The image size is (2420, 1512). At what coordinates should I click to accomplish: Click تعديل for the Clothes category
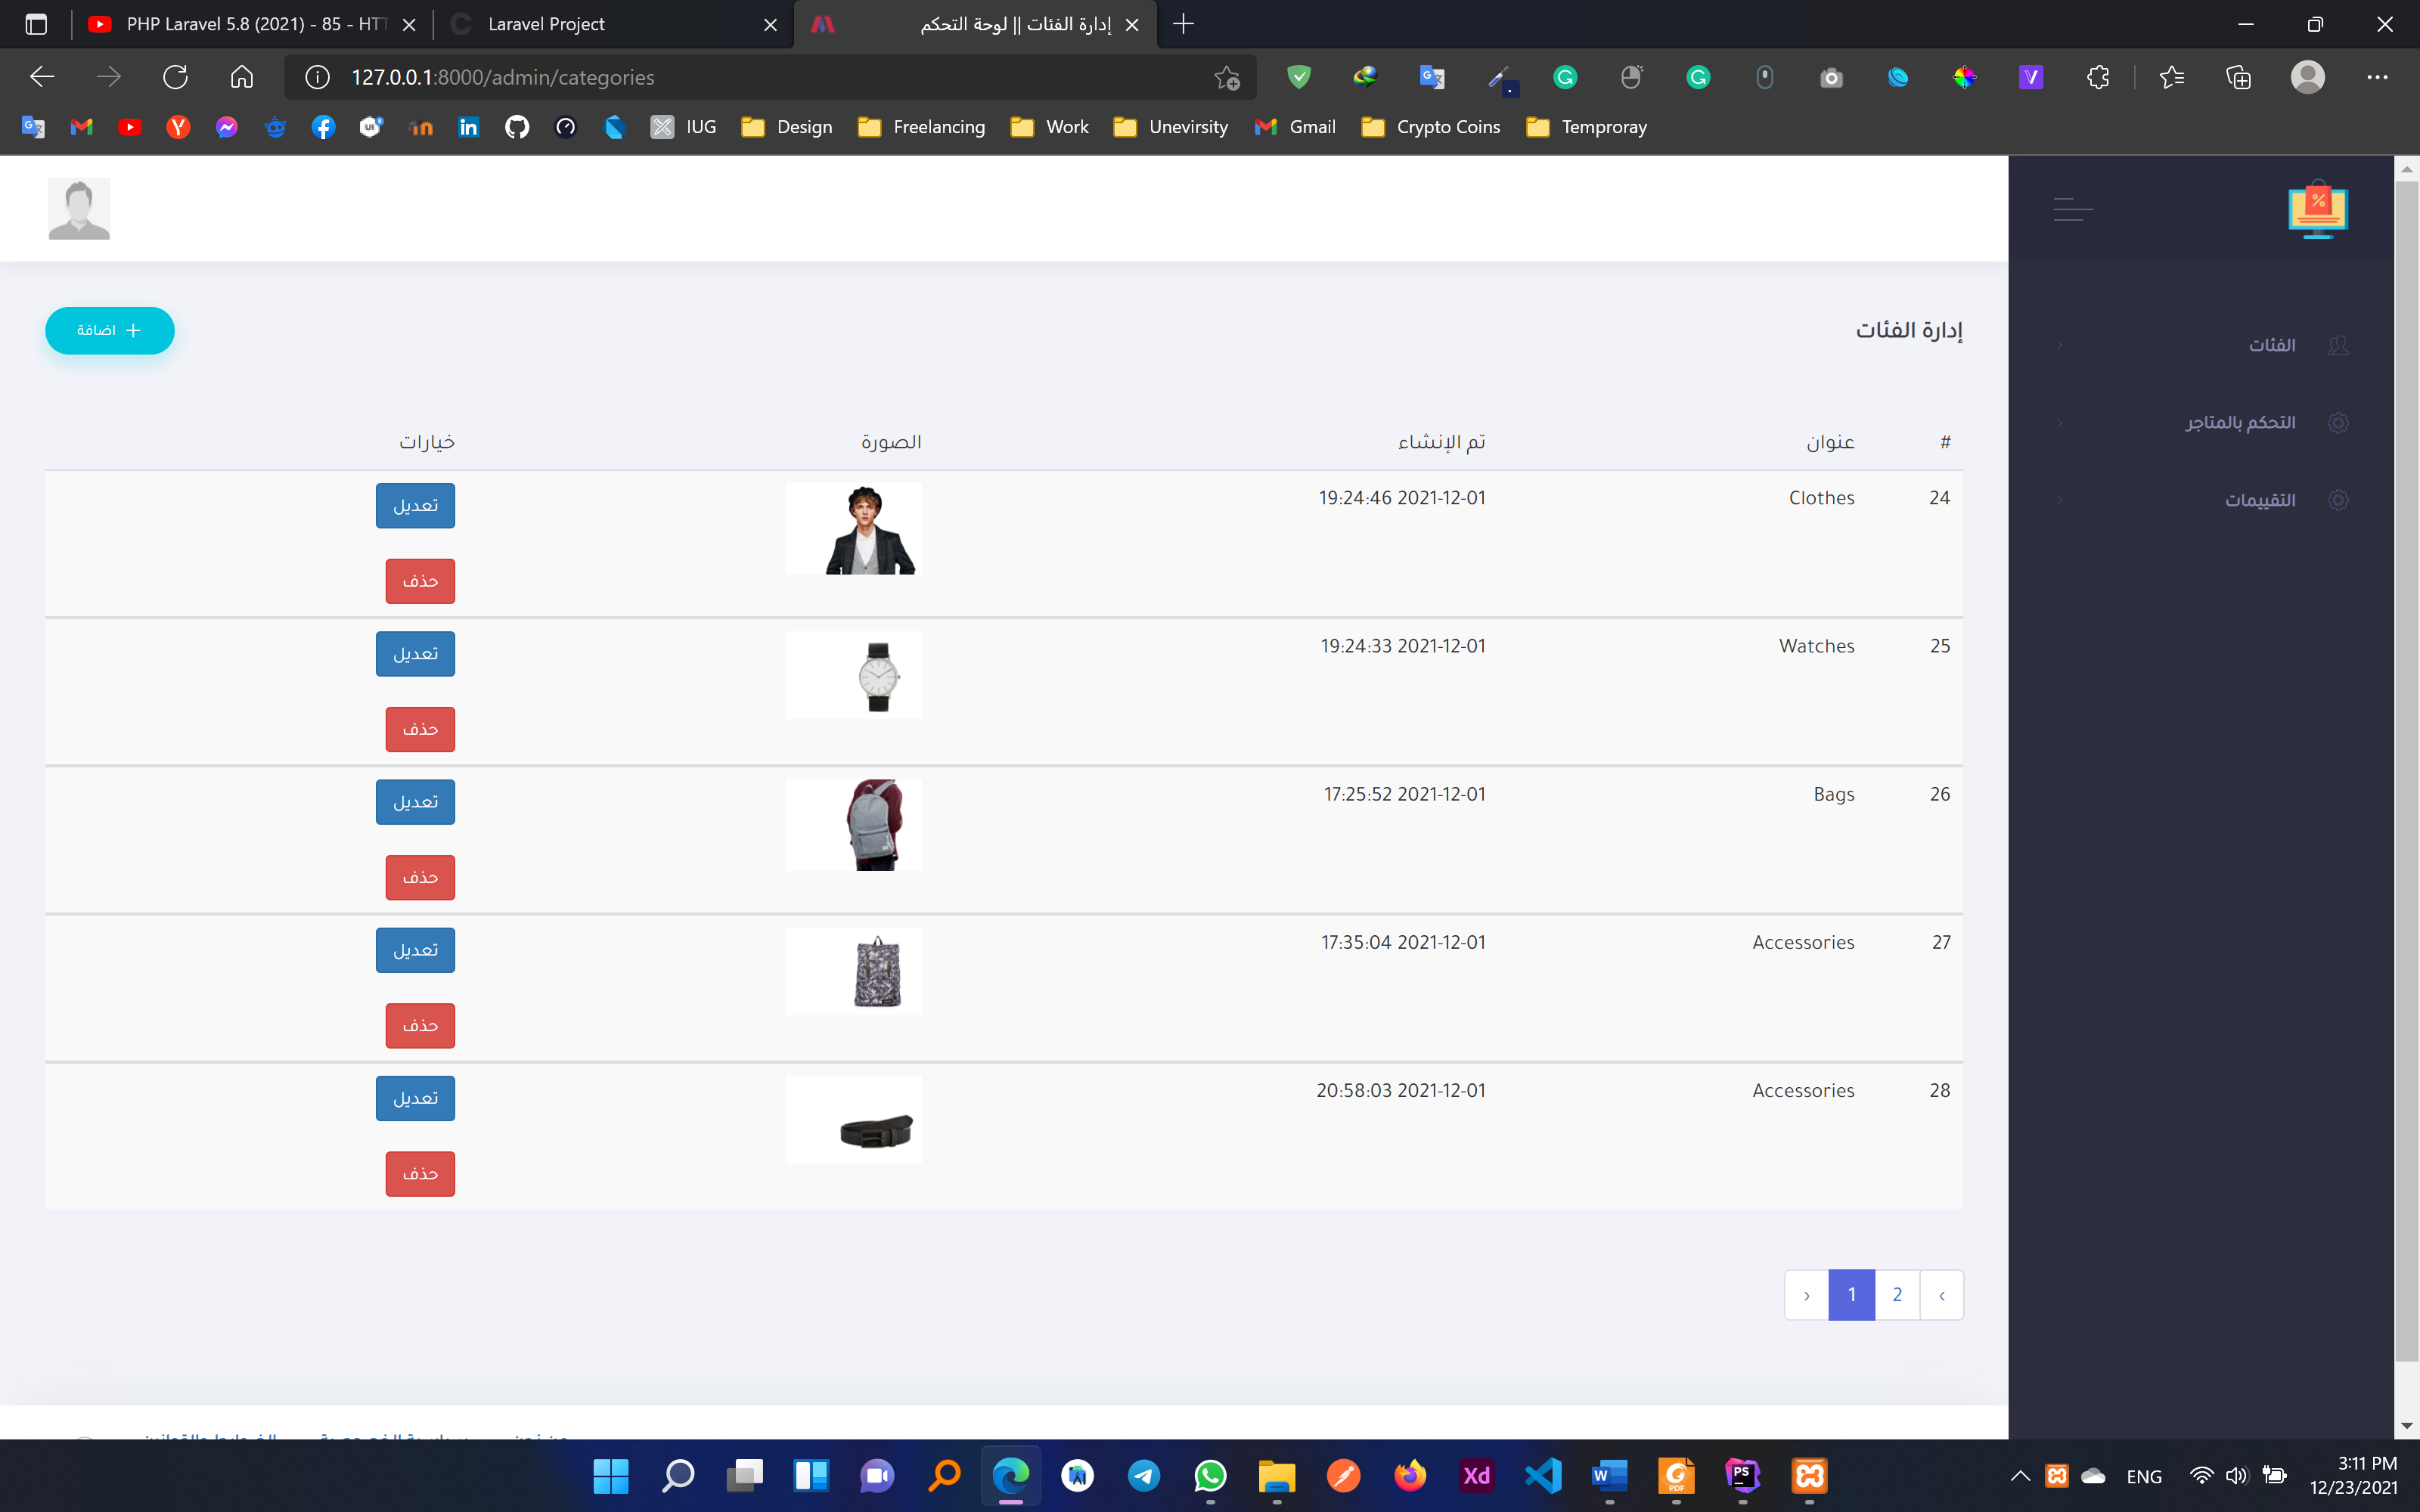pos(415,505)
